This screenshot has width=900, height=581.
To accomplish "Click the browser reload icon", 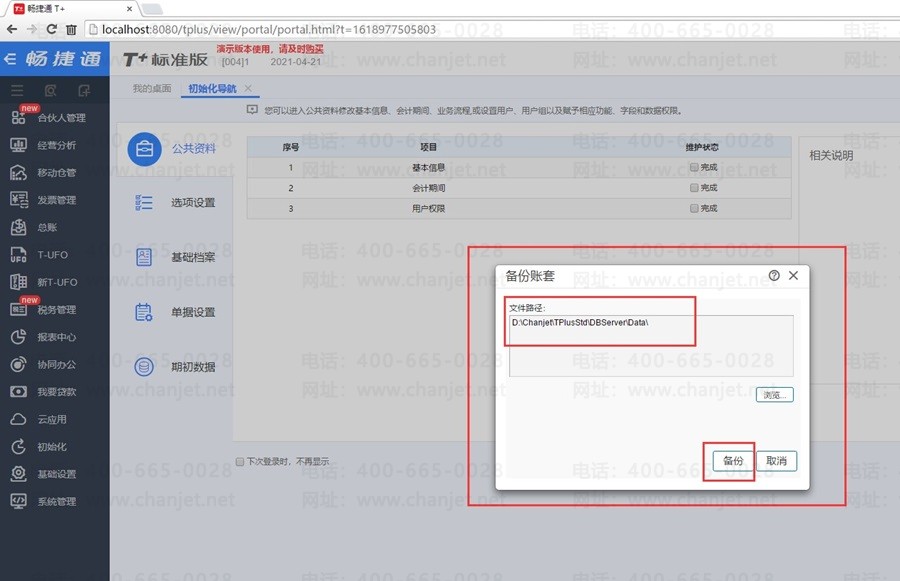I will tap(52, 29).
